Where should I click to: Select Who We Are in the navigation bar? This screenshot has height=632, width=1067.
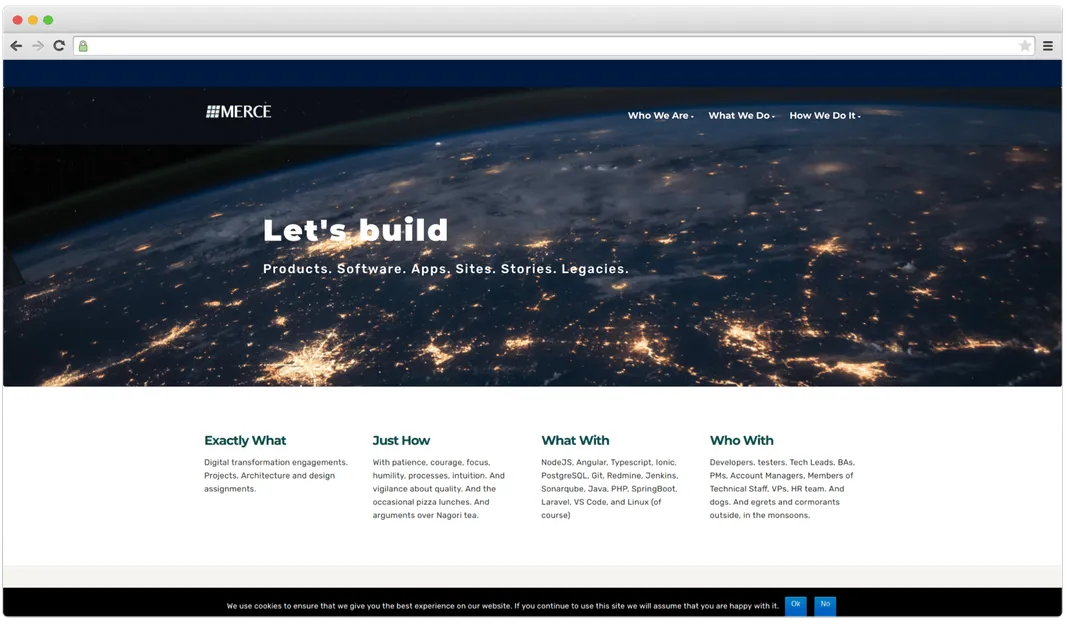pyautogui.click(x=656, y=115)
